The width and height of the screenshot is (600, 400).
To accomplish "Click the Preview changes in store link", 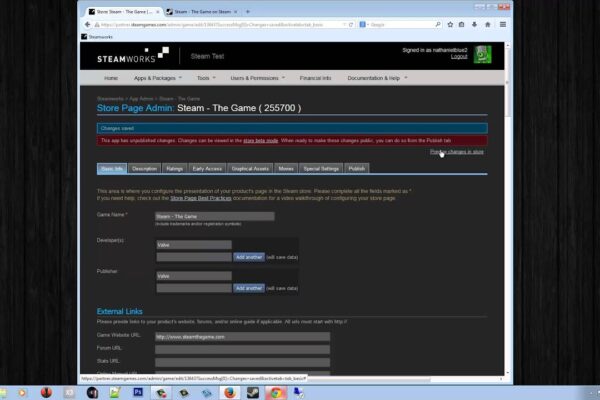I will click(456, 152).
